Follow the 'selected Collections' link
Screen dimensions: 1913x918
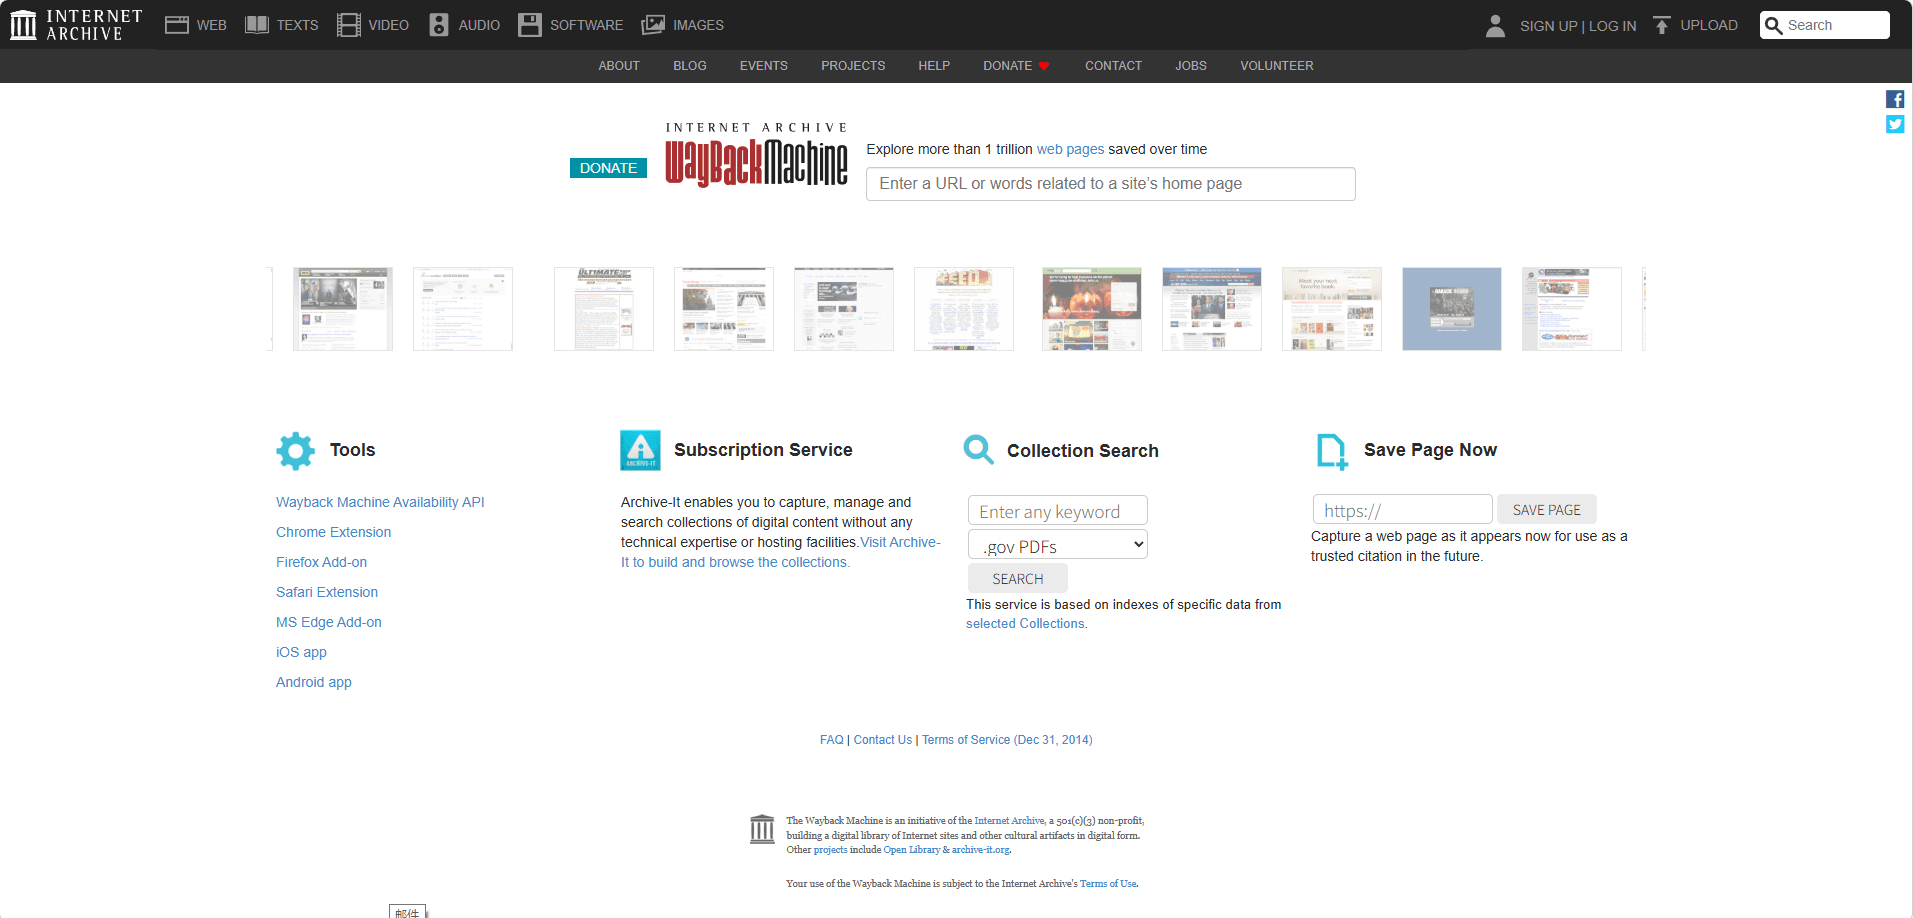tap(1025, 624)
